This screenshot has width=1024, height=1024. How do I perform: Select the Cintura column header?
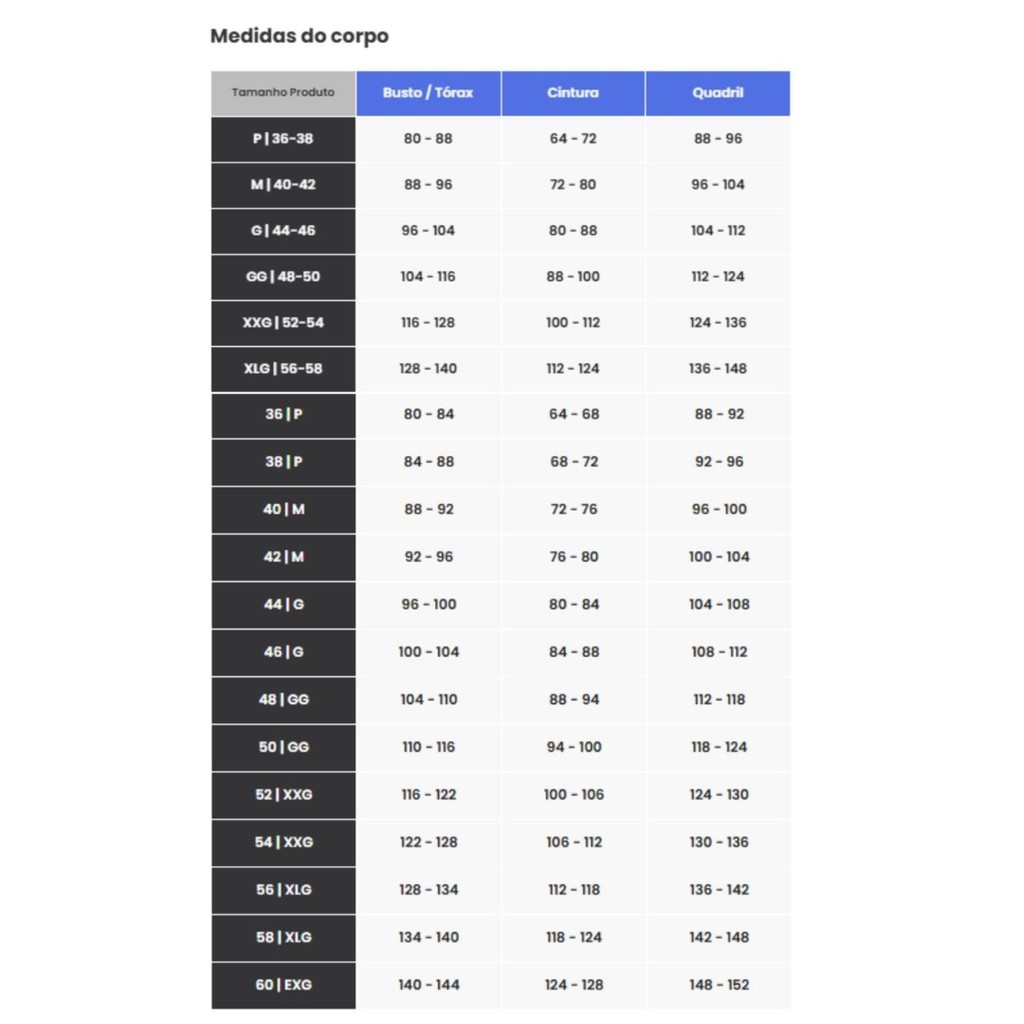tap(573, 93)
